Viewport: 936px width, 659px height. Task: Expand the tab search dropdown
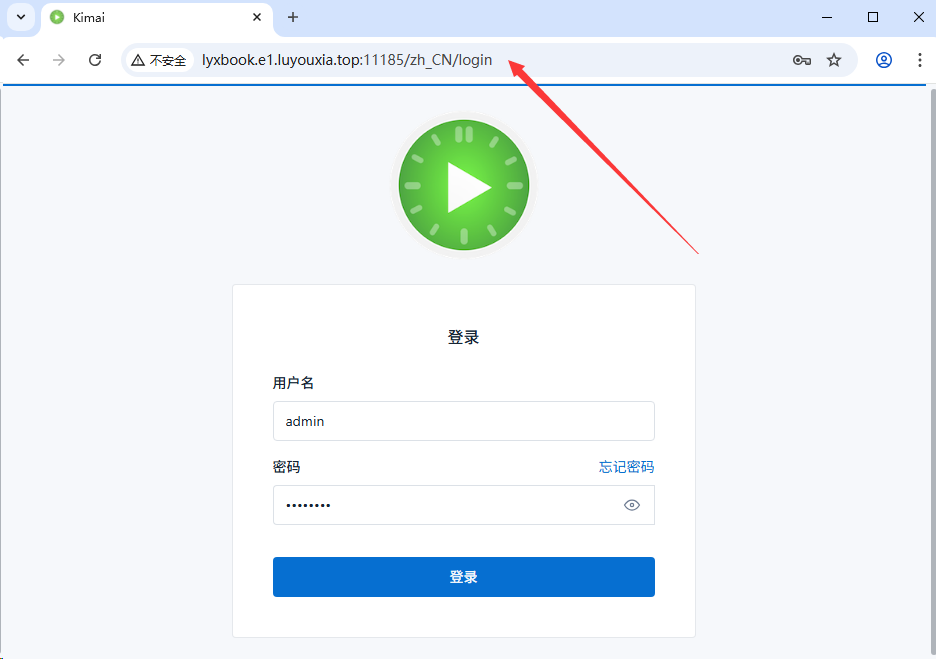click(21, 17)
